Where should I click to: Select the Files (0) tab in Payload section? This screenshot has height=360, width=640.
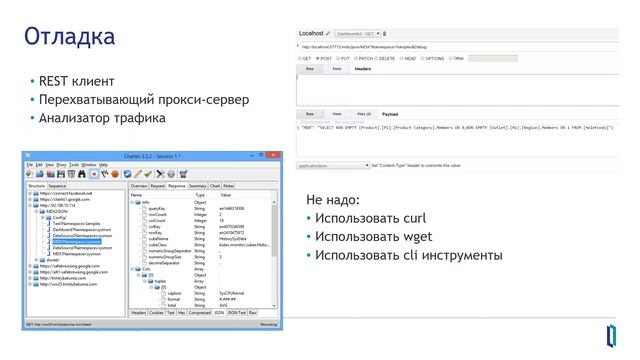click(364, 114)
